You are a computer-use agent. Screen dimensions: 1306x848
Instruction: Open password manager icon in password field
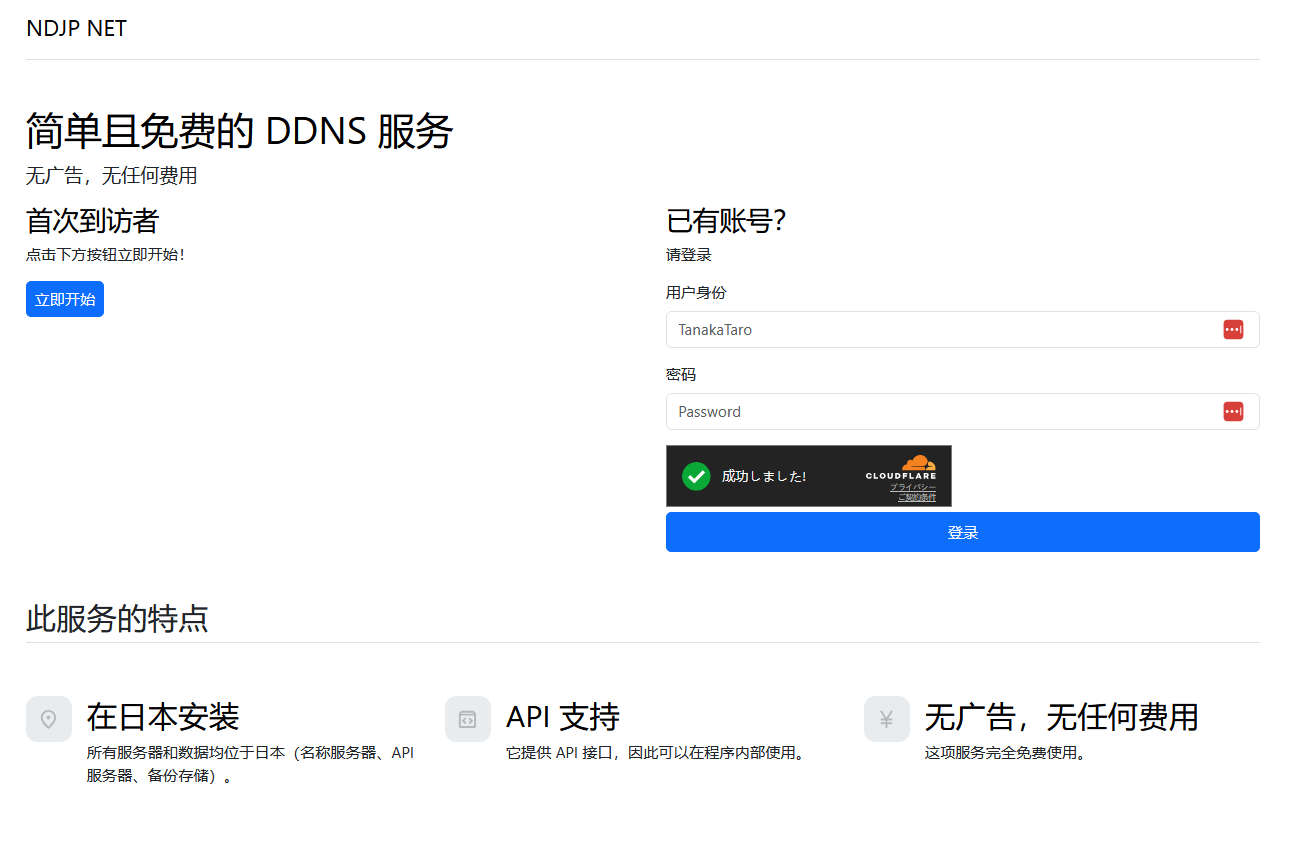point(1233,411)
